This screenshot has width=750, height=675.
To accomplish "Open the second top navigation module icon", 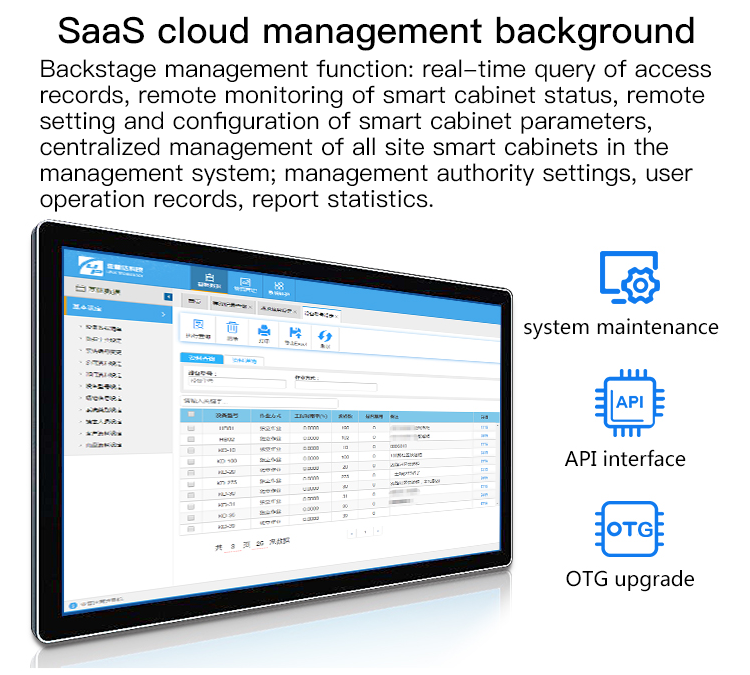I will click(245, 283).
